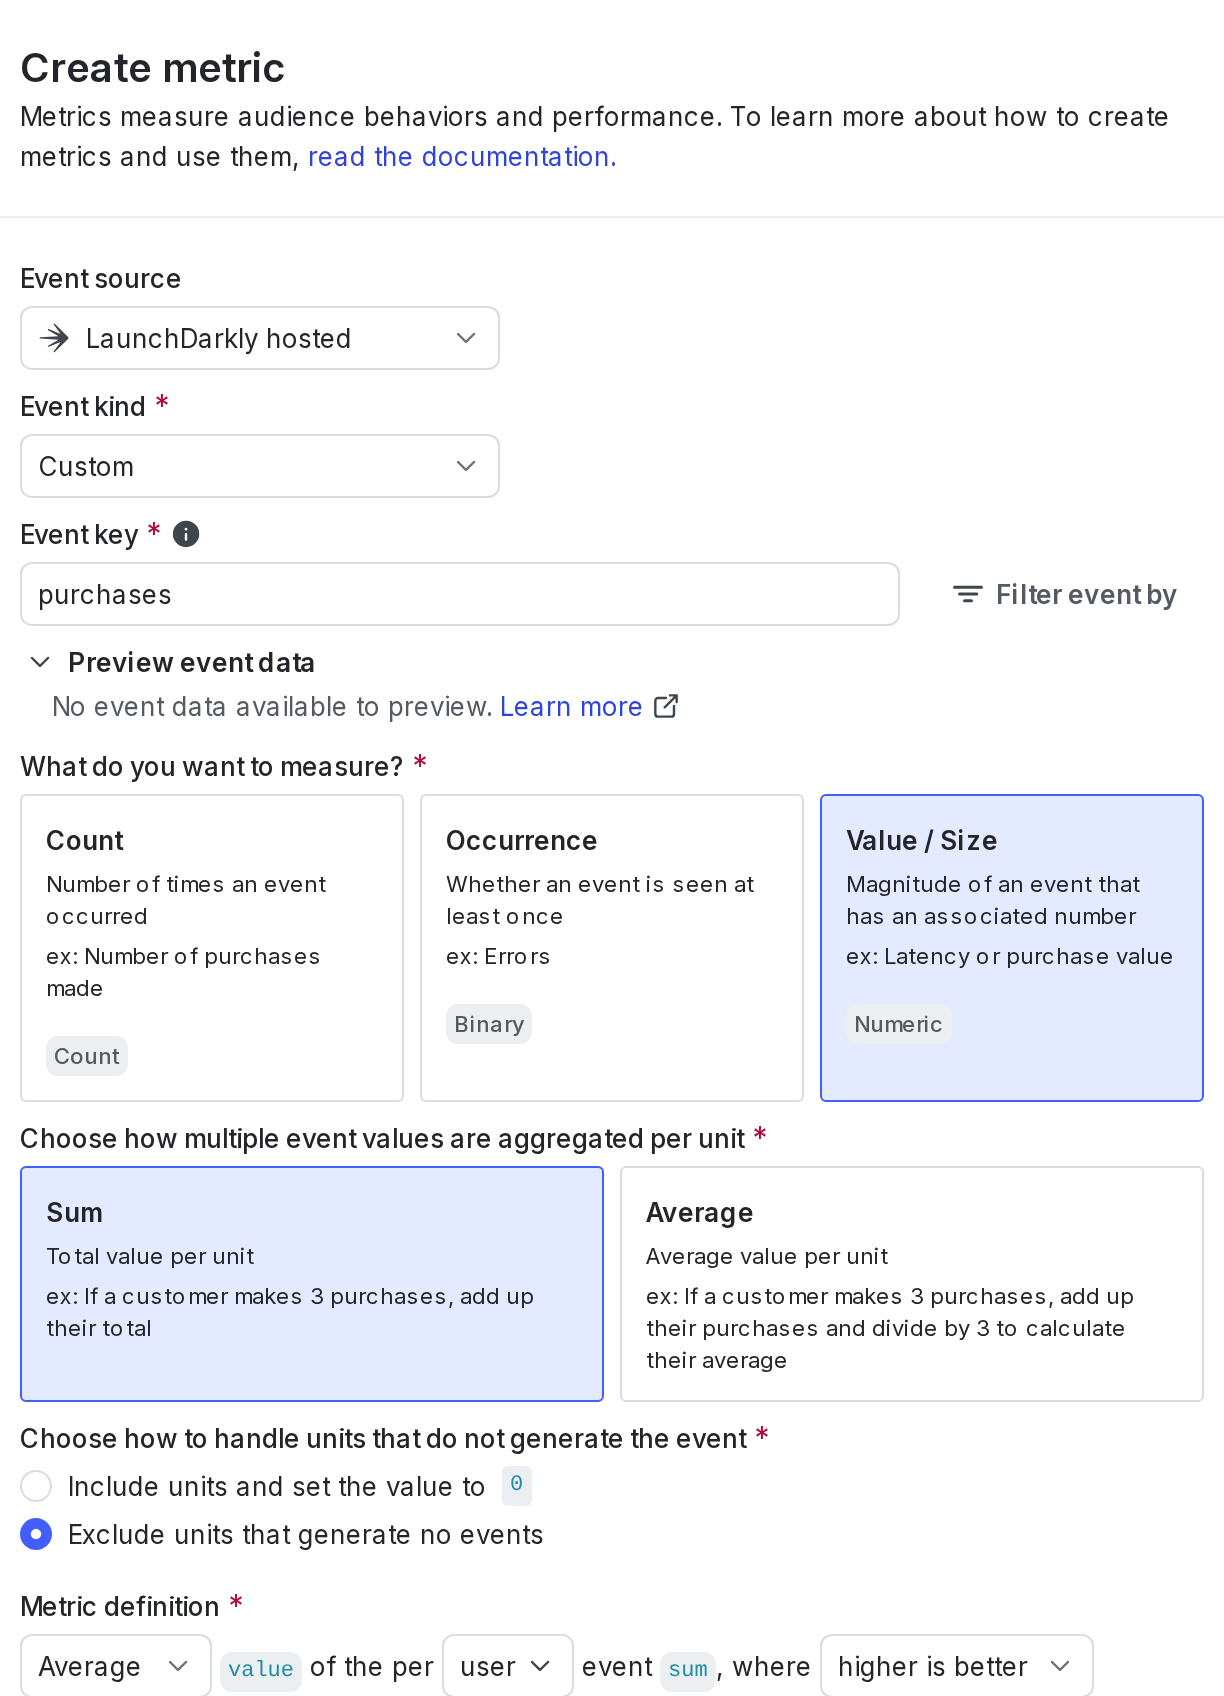The height and width of the screenshot is (1696, 1224).
Task: Choose the Count measurement card
Action: [x=212, y=948]
